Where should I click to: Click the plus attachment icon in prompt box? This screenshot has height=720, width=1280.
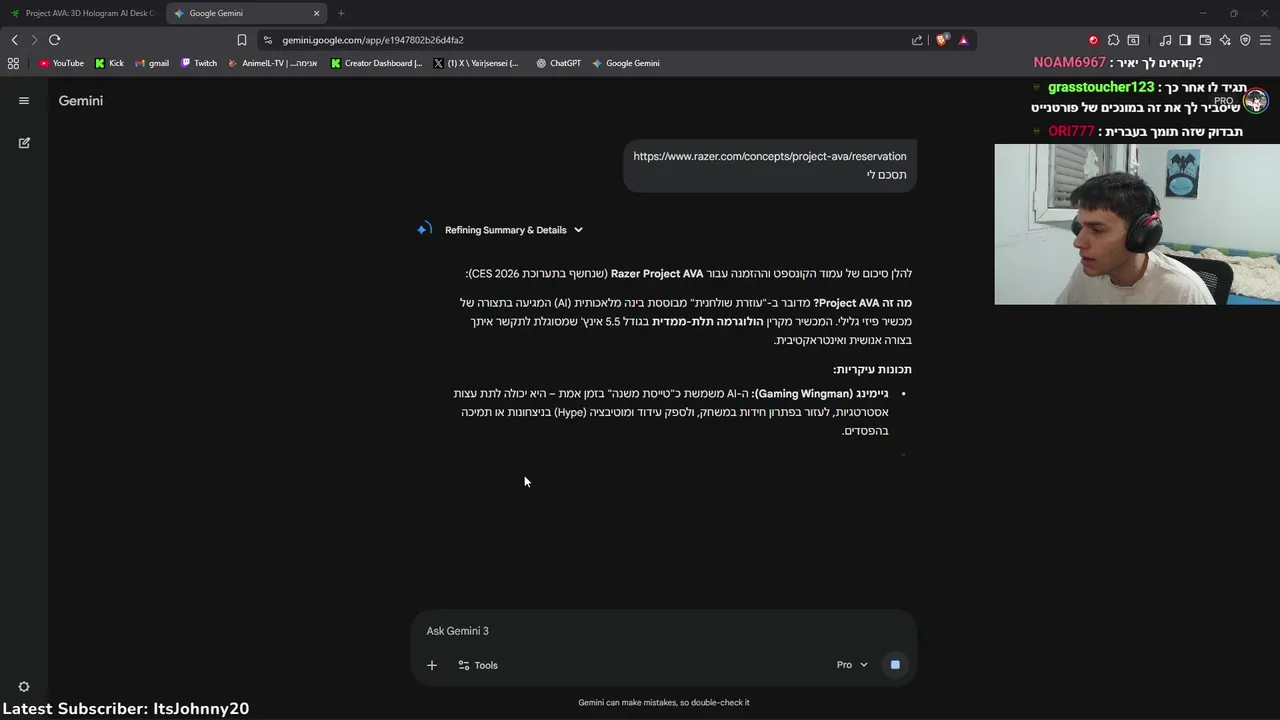[x=432, y=665]
